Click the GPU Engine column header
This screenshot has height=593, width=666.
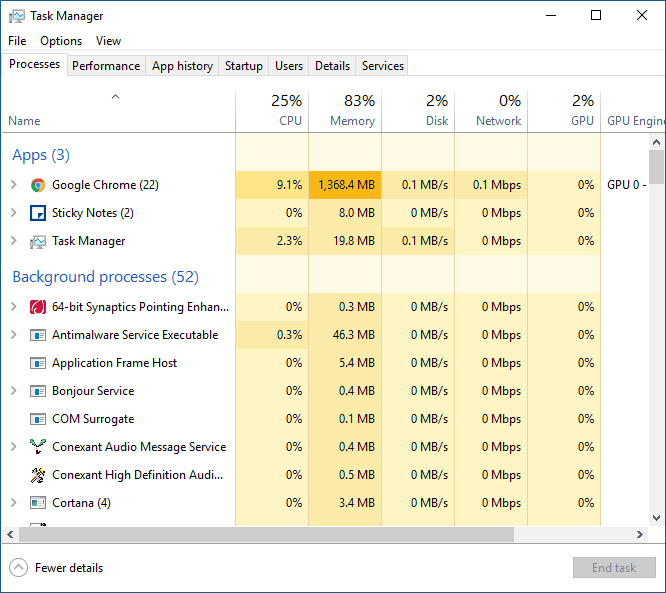tap(633, 111)
